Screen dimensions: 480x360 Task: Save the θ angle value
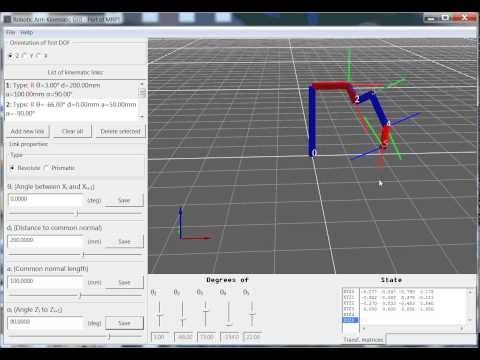[x=124, y=200]
